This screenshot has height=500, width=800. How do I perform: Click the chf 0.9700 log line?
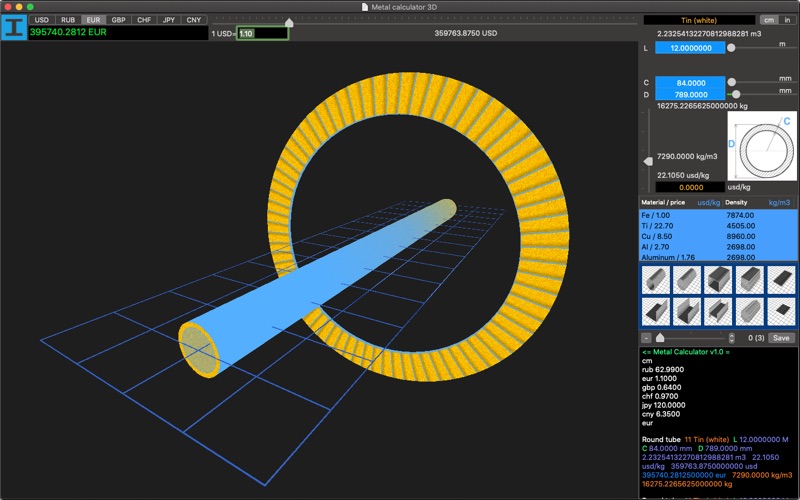pyautogui.click(x=660, y=396)
